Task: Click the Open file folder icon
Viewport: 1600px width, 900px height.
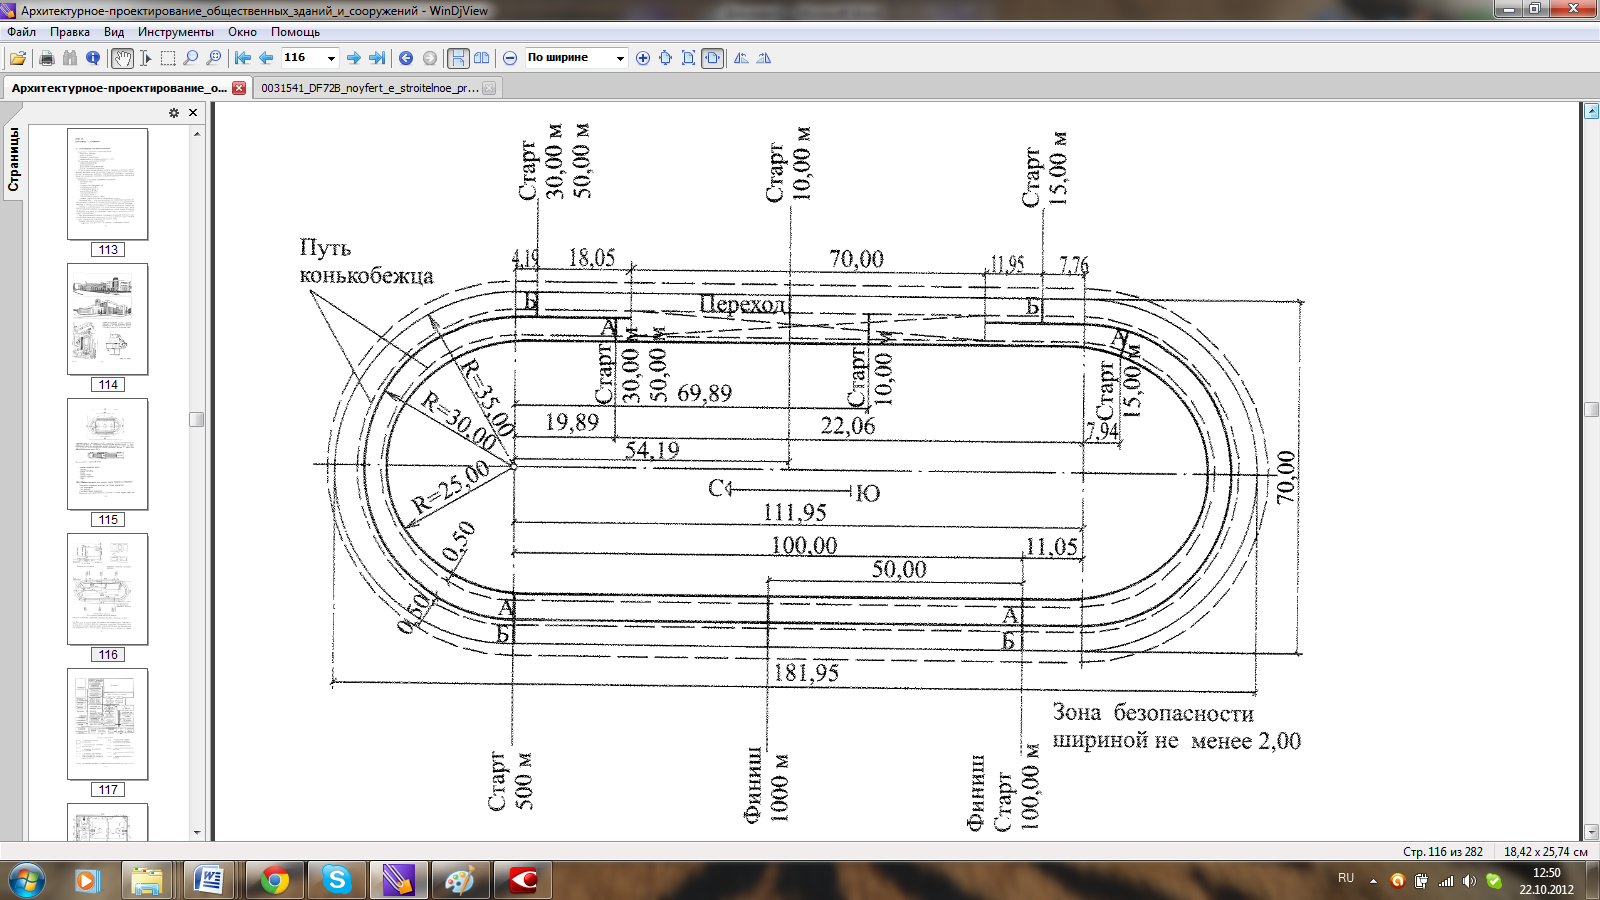Action: coord(18,58)
